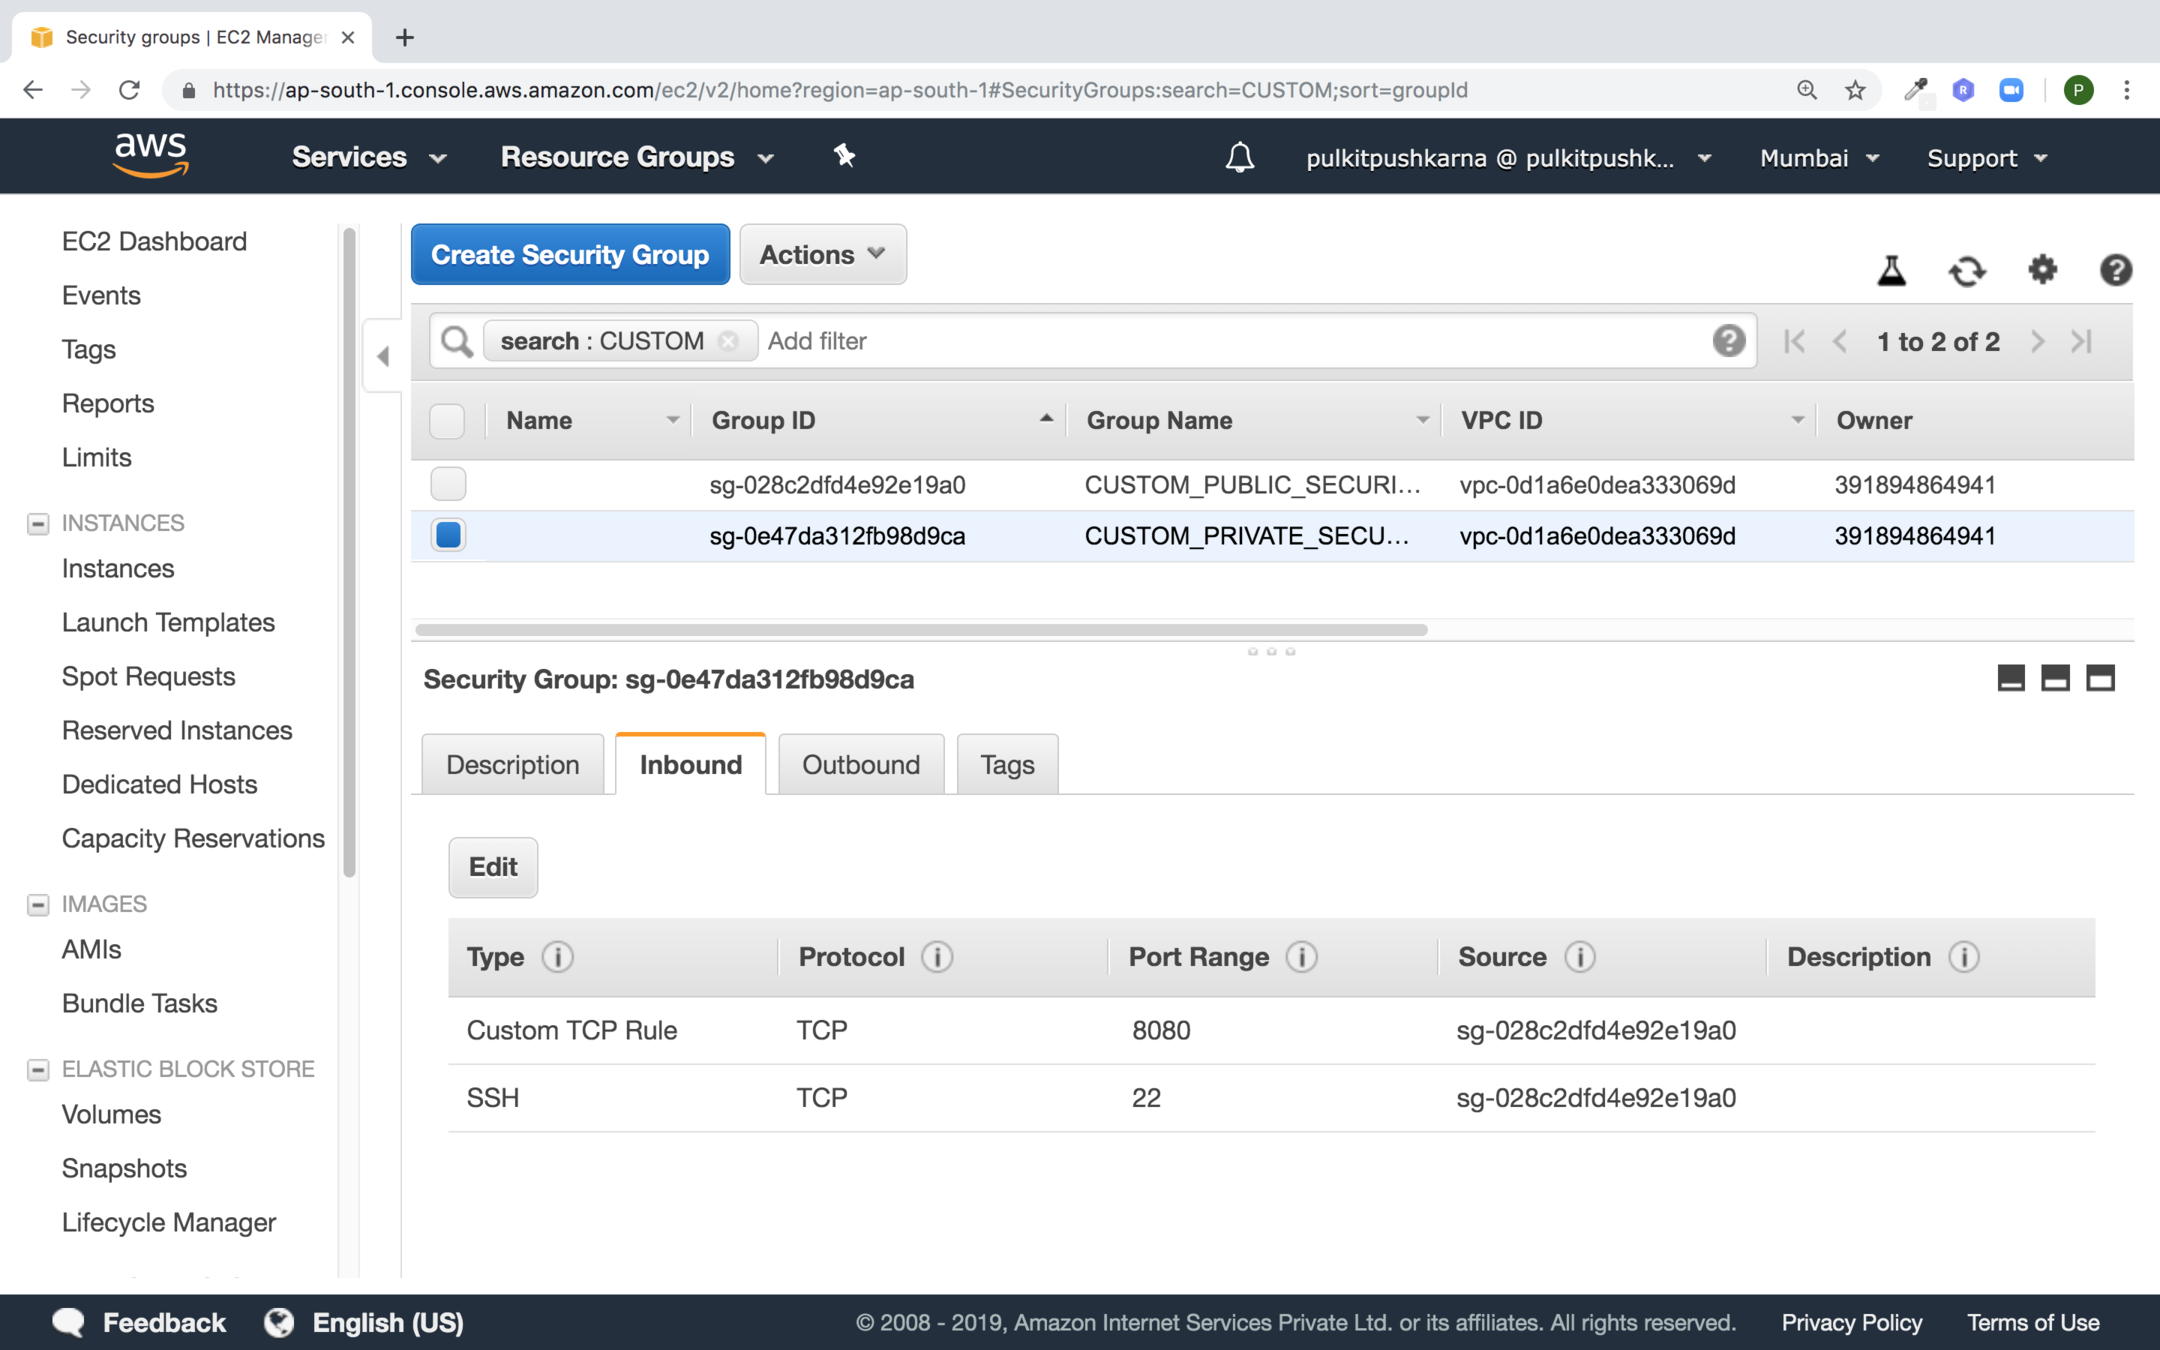Collapse the left navigation pane arrow

[x=382, y=356]
